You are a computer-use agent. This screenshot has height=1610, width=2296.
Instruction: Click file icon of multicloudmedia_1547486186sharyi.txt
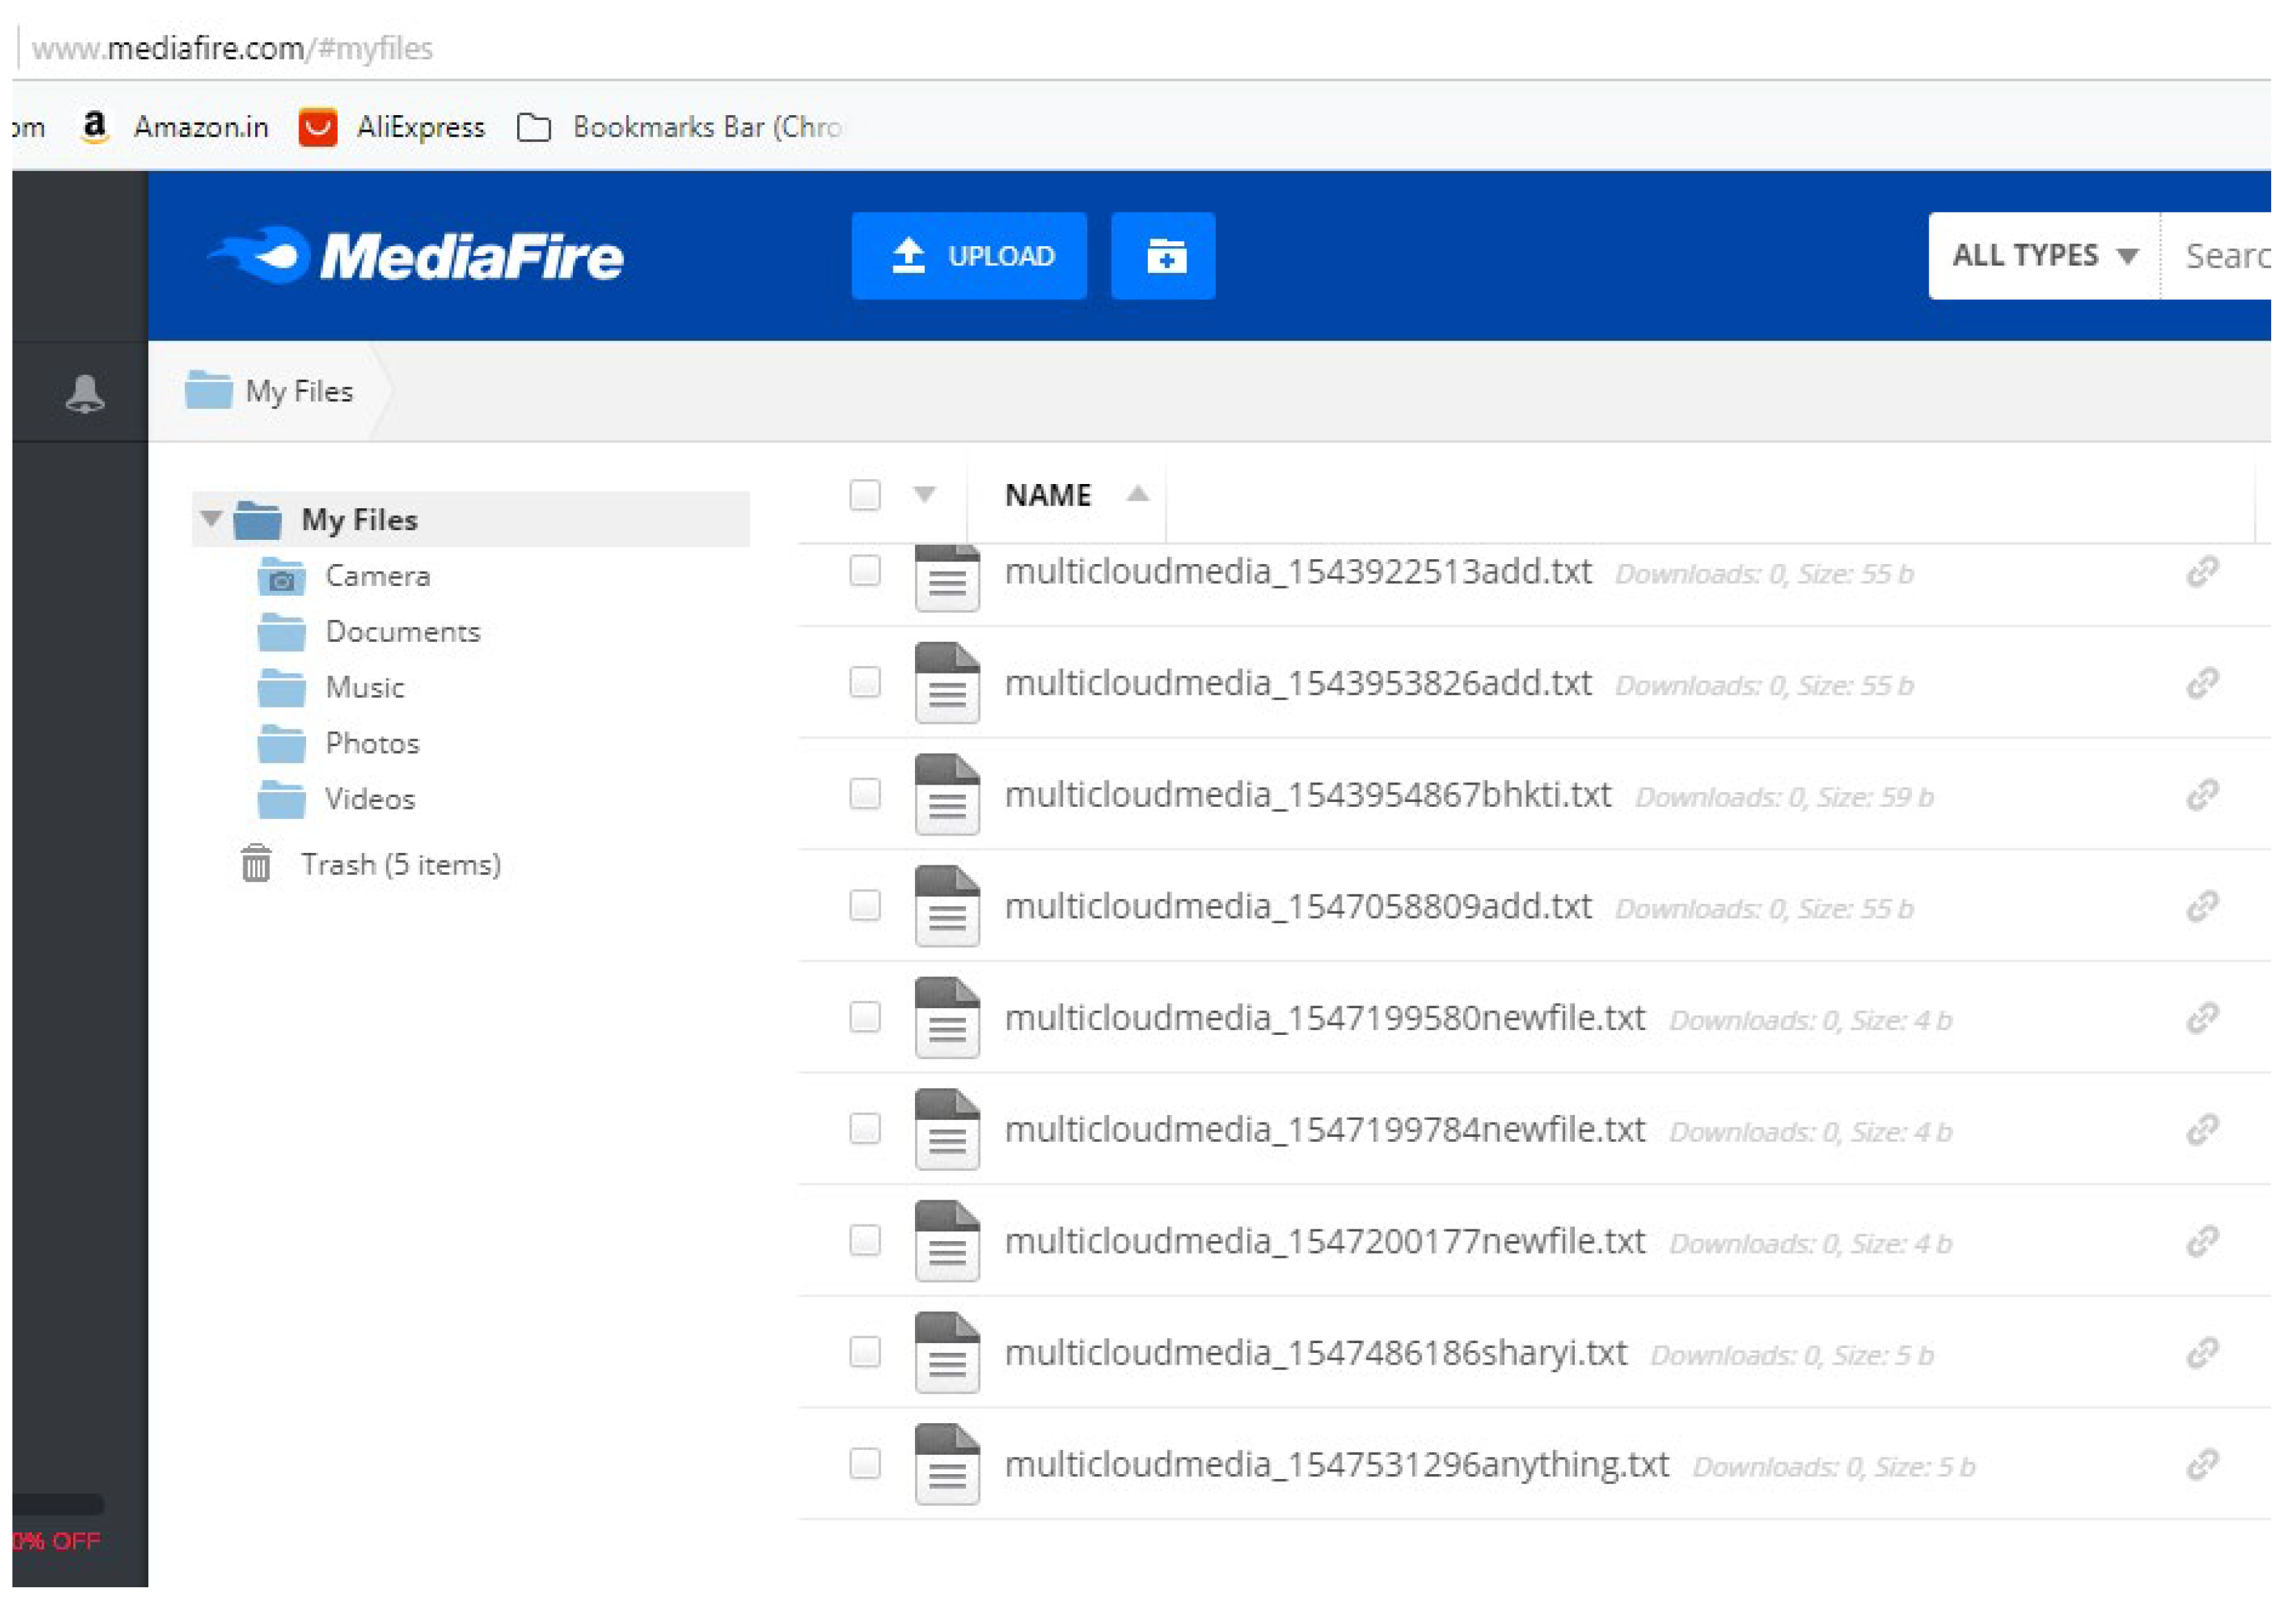tap(946, 1352)
